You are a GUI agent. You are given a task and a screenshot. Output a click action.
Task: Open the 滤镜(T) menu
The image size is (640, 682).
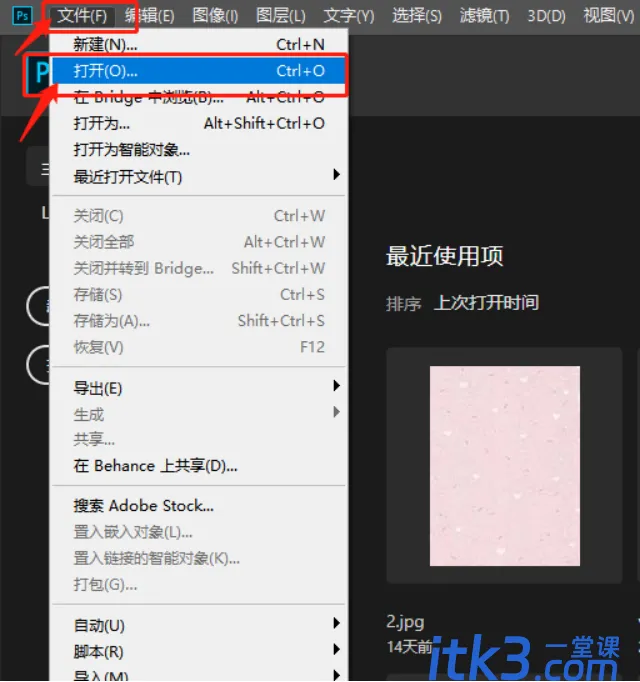[x=484, y=16]
